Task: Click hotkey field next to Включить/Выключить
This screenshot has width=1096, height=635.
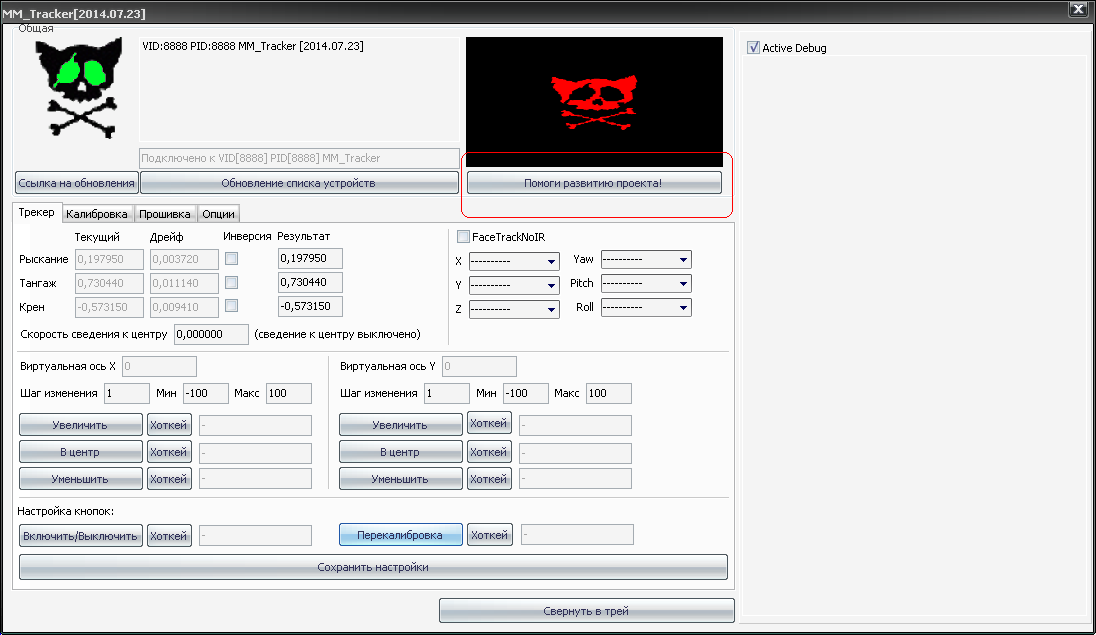Action: [x=255, y=536]
